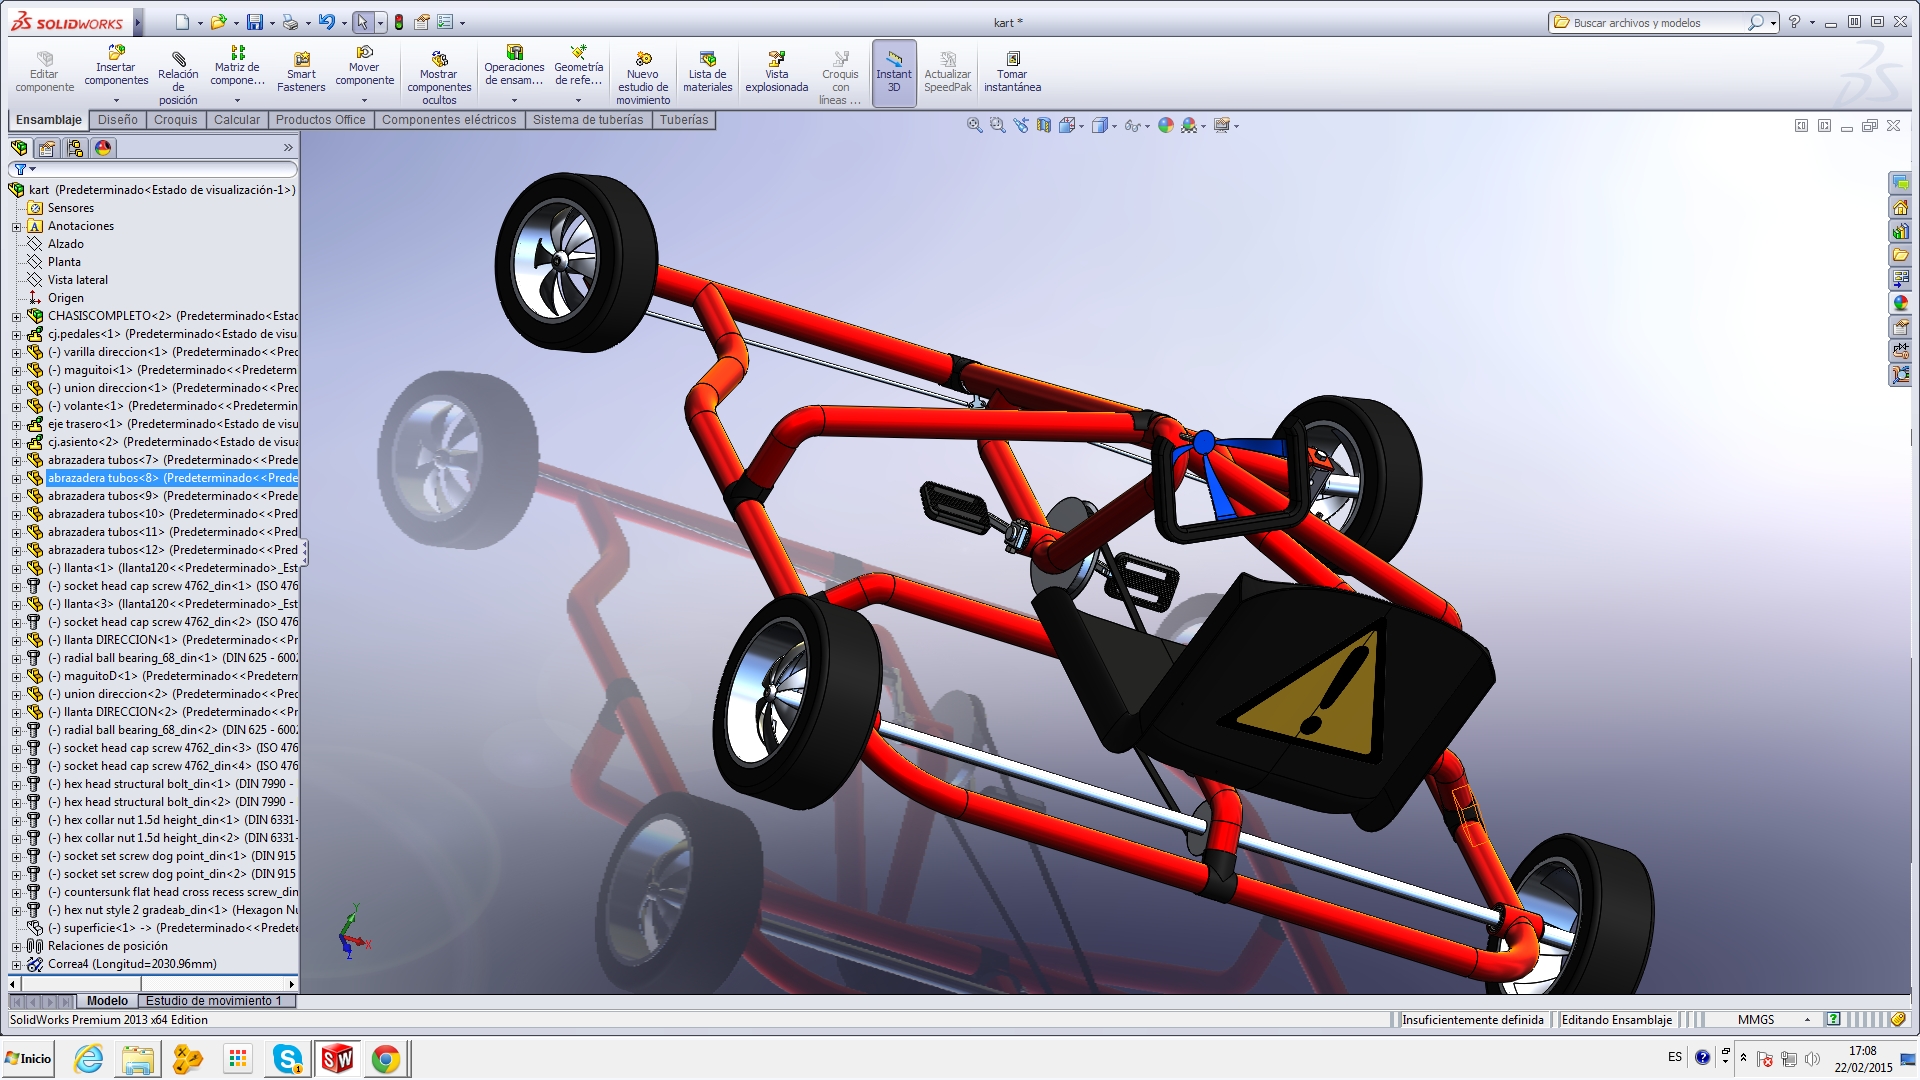
Task: Click MMGS units in status bar
Action: point(1755,1020)
